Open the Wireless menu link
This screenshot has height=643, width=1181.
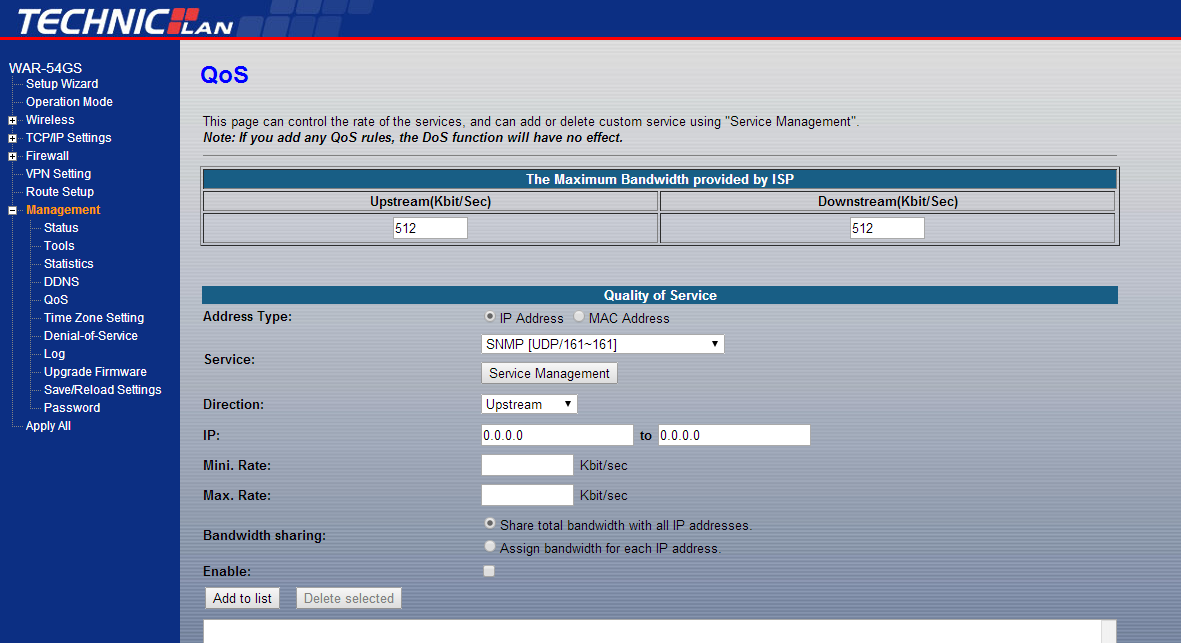click(x=50, y=120)
